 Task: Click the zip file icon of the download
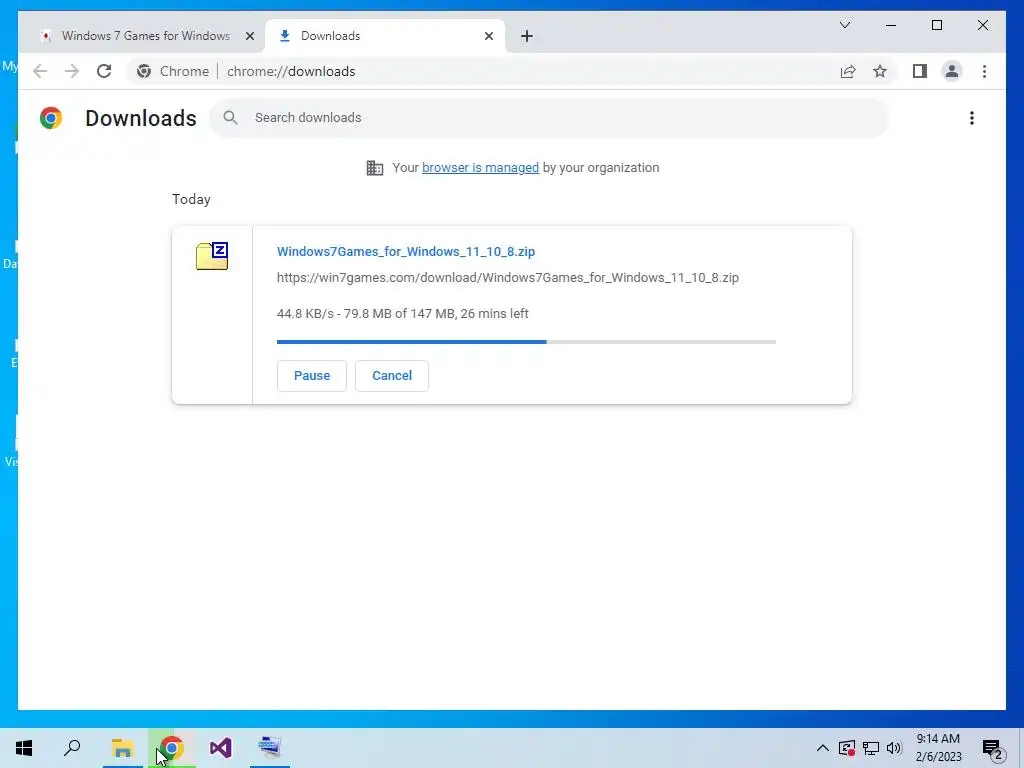click(x=212, y=256)
